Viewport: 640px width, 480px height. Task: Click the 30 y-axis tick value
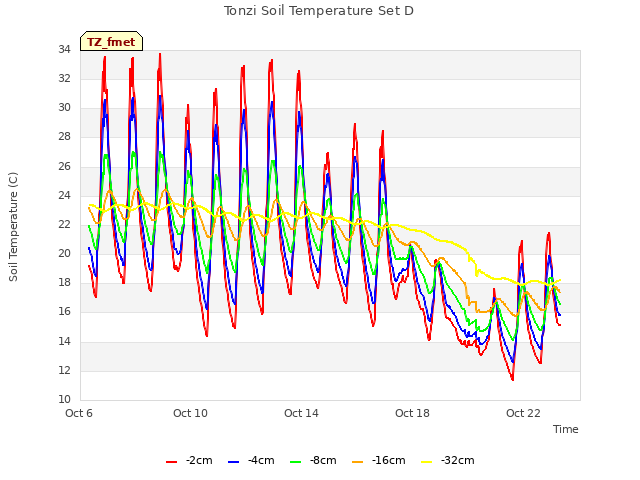(x=64, y=108)
